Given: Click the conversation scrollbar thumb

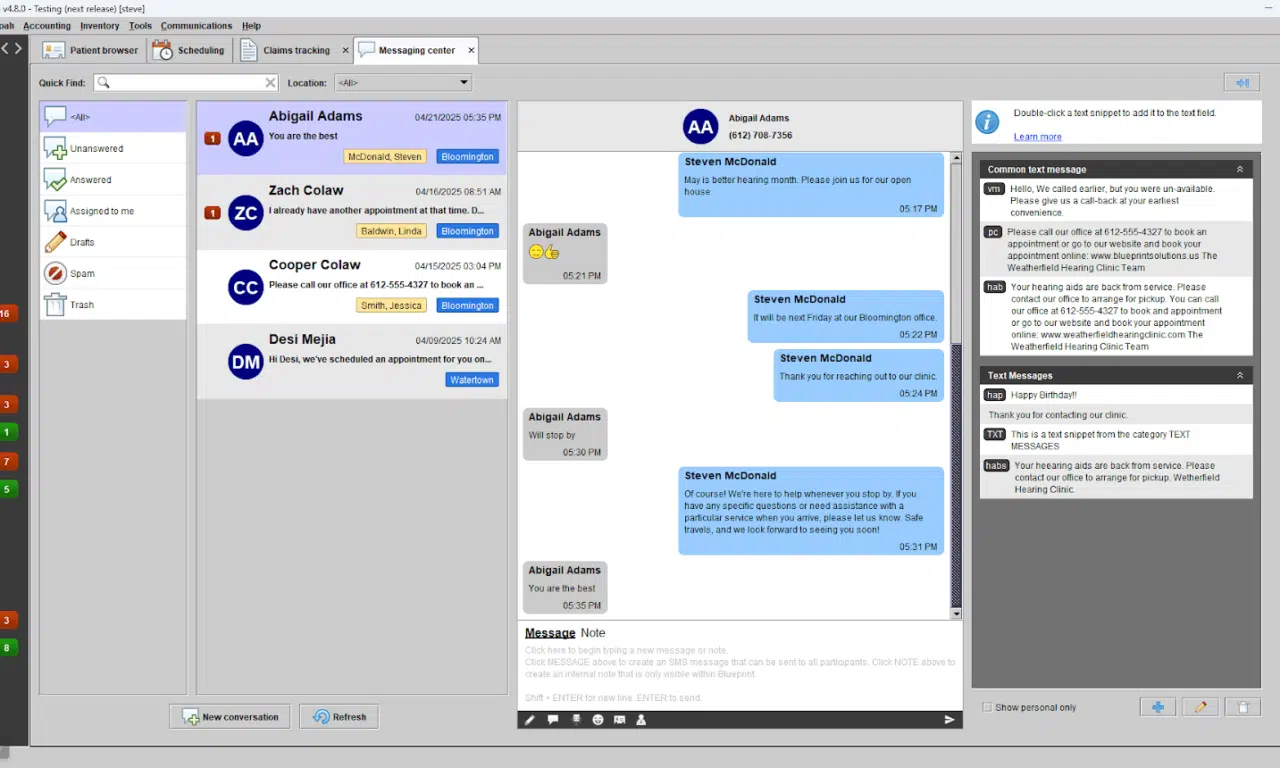Looking at the screenshot, I should point(956,475).
